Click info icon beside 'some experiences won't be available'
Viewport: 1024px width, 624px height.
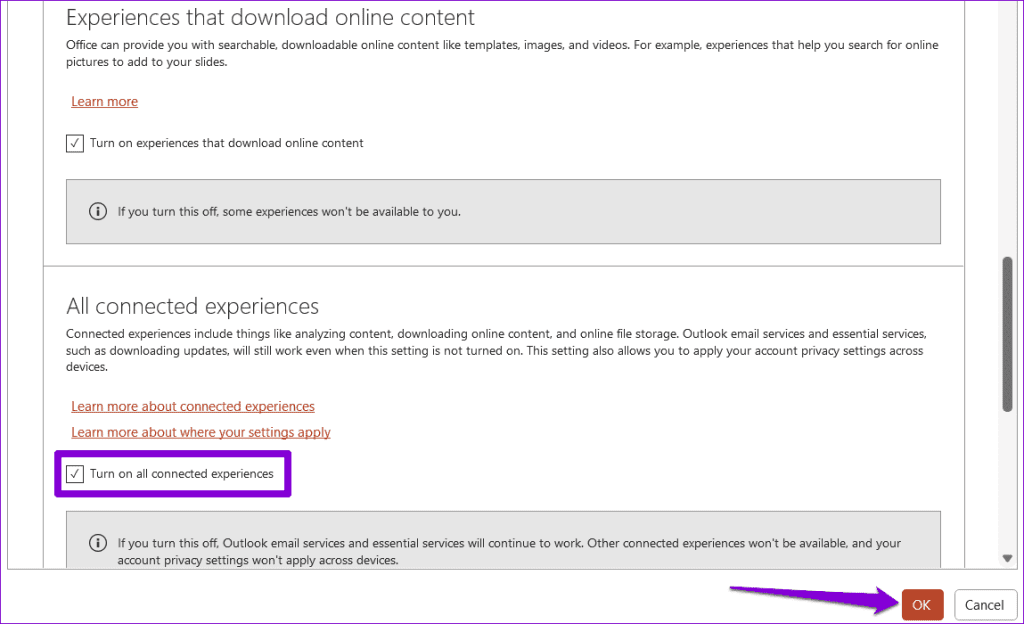(x=98, y=211)
